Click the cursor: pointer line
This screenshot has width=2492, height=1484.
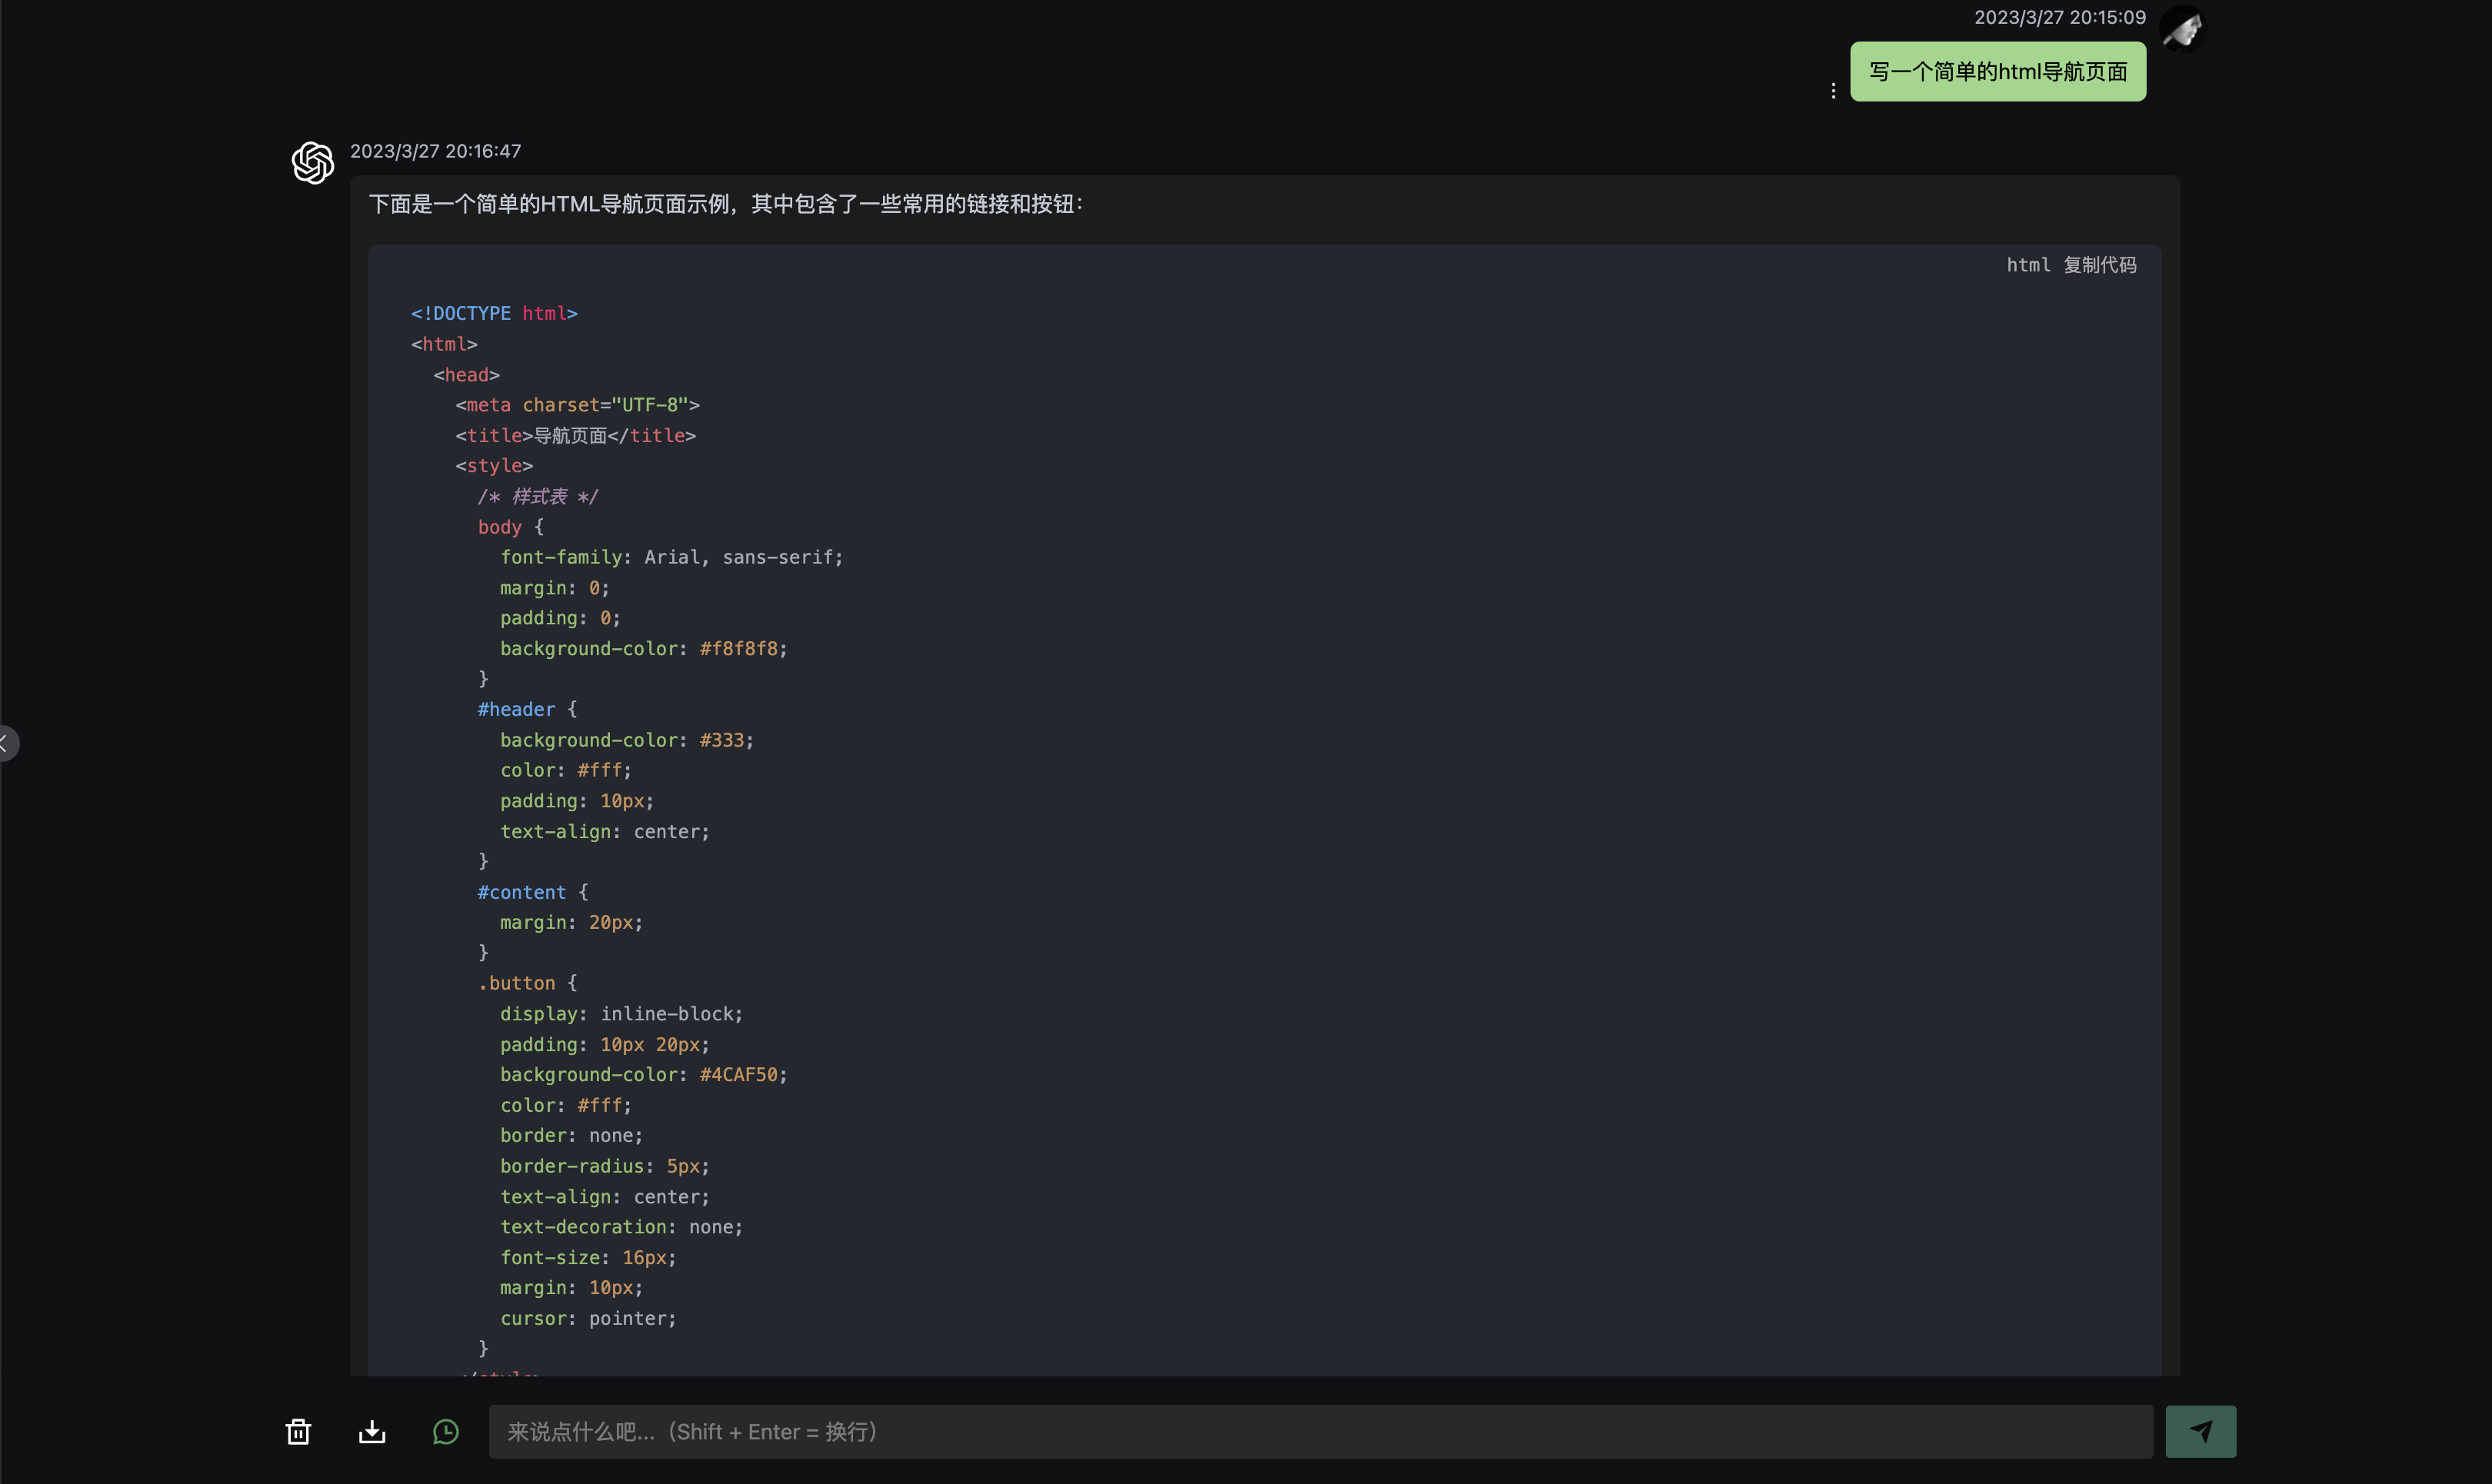pyautogui.click(x=588, y=1318)
